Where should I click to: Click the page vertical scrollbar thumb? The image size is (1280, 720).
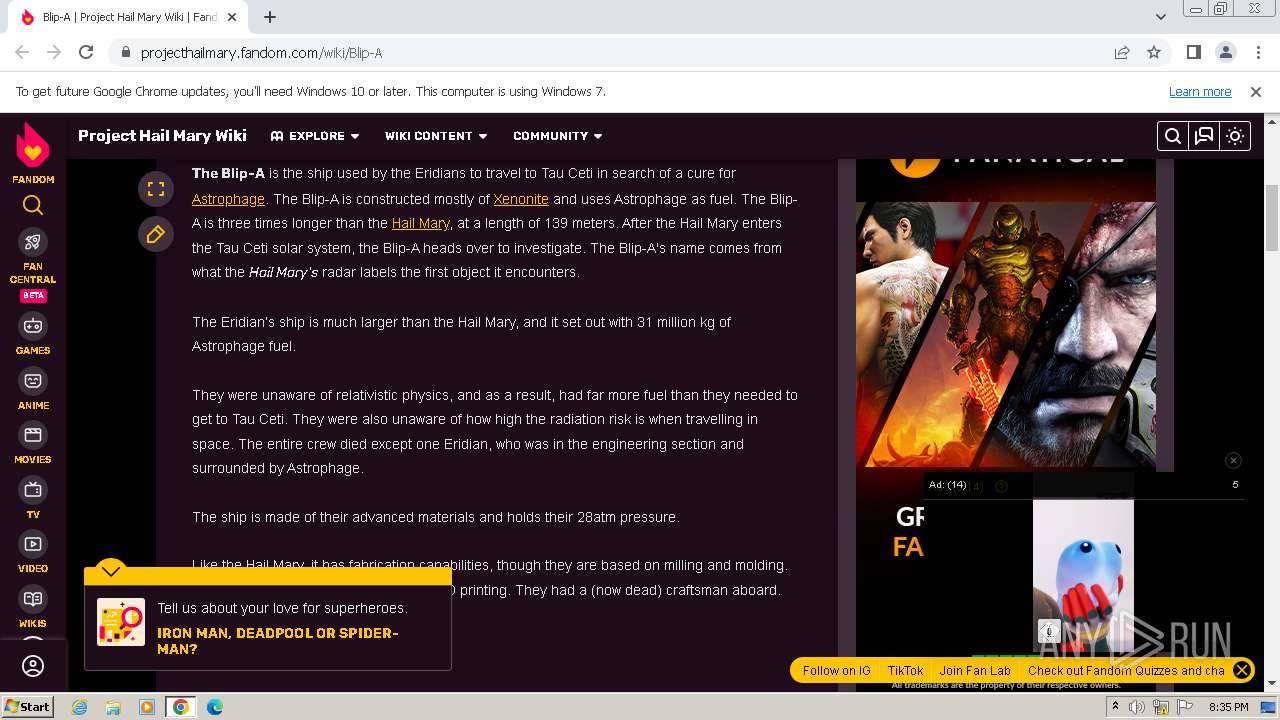coord(1272,218)
